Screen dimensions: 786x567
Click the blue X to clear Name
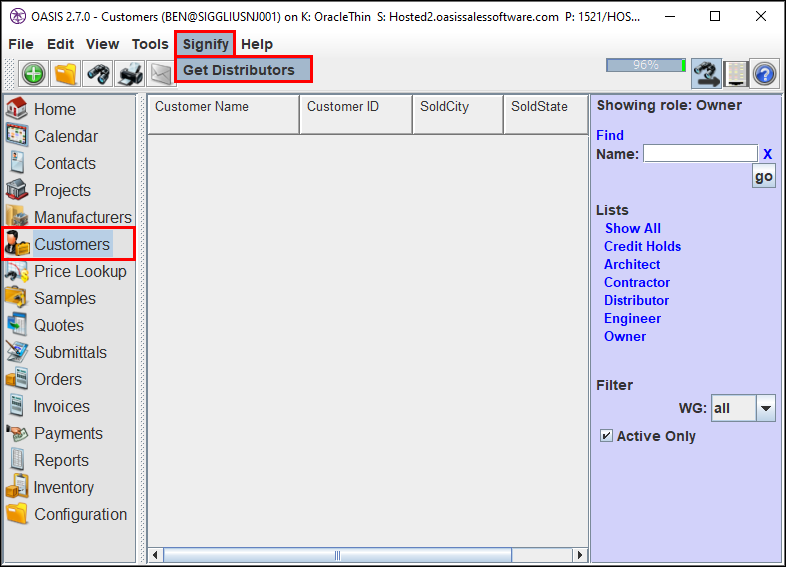tap(767, 154)
